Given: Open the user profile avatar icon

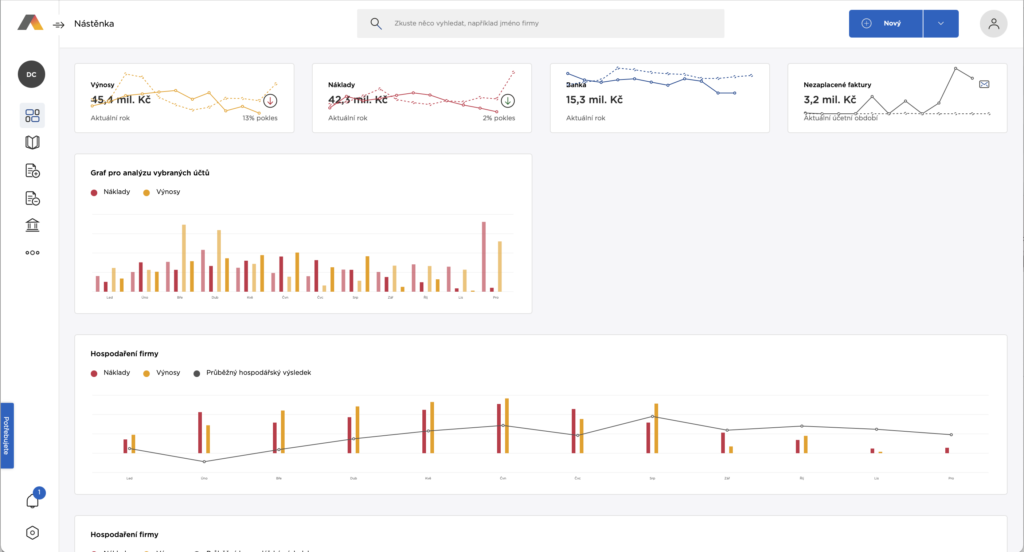Looking at the screenshot, I should (993, 24).
